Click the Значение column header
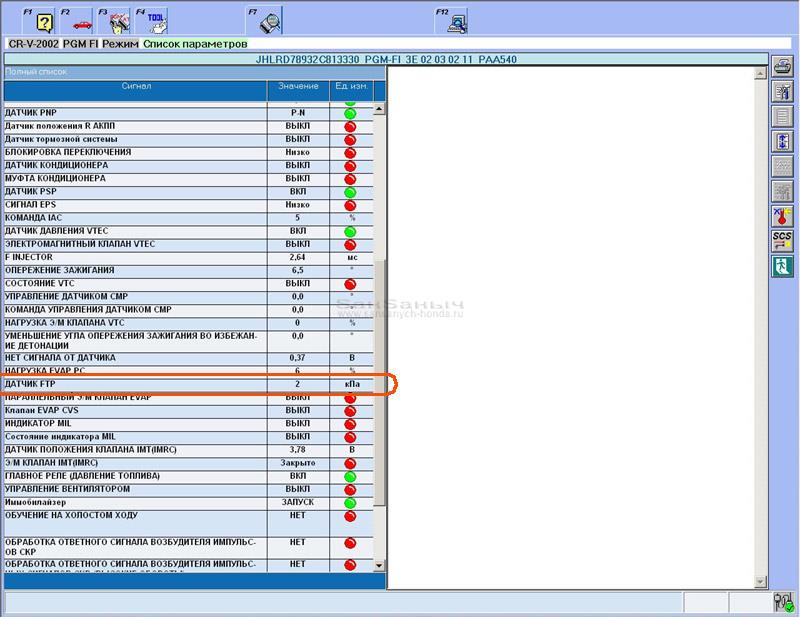This screenshot has height=617, width=800. (298, 87)
